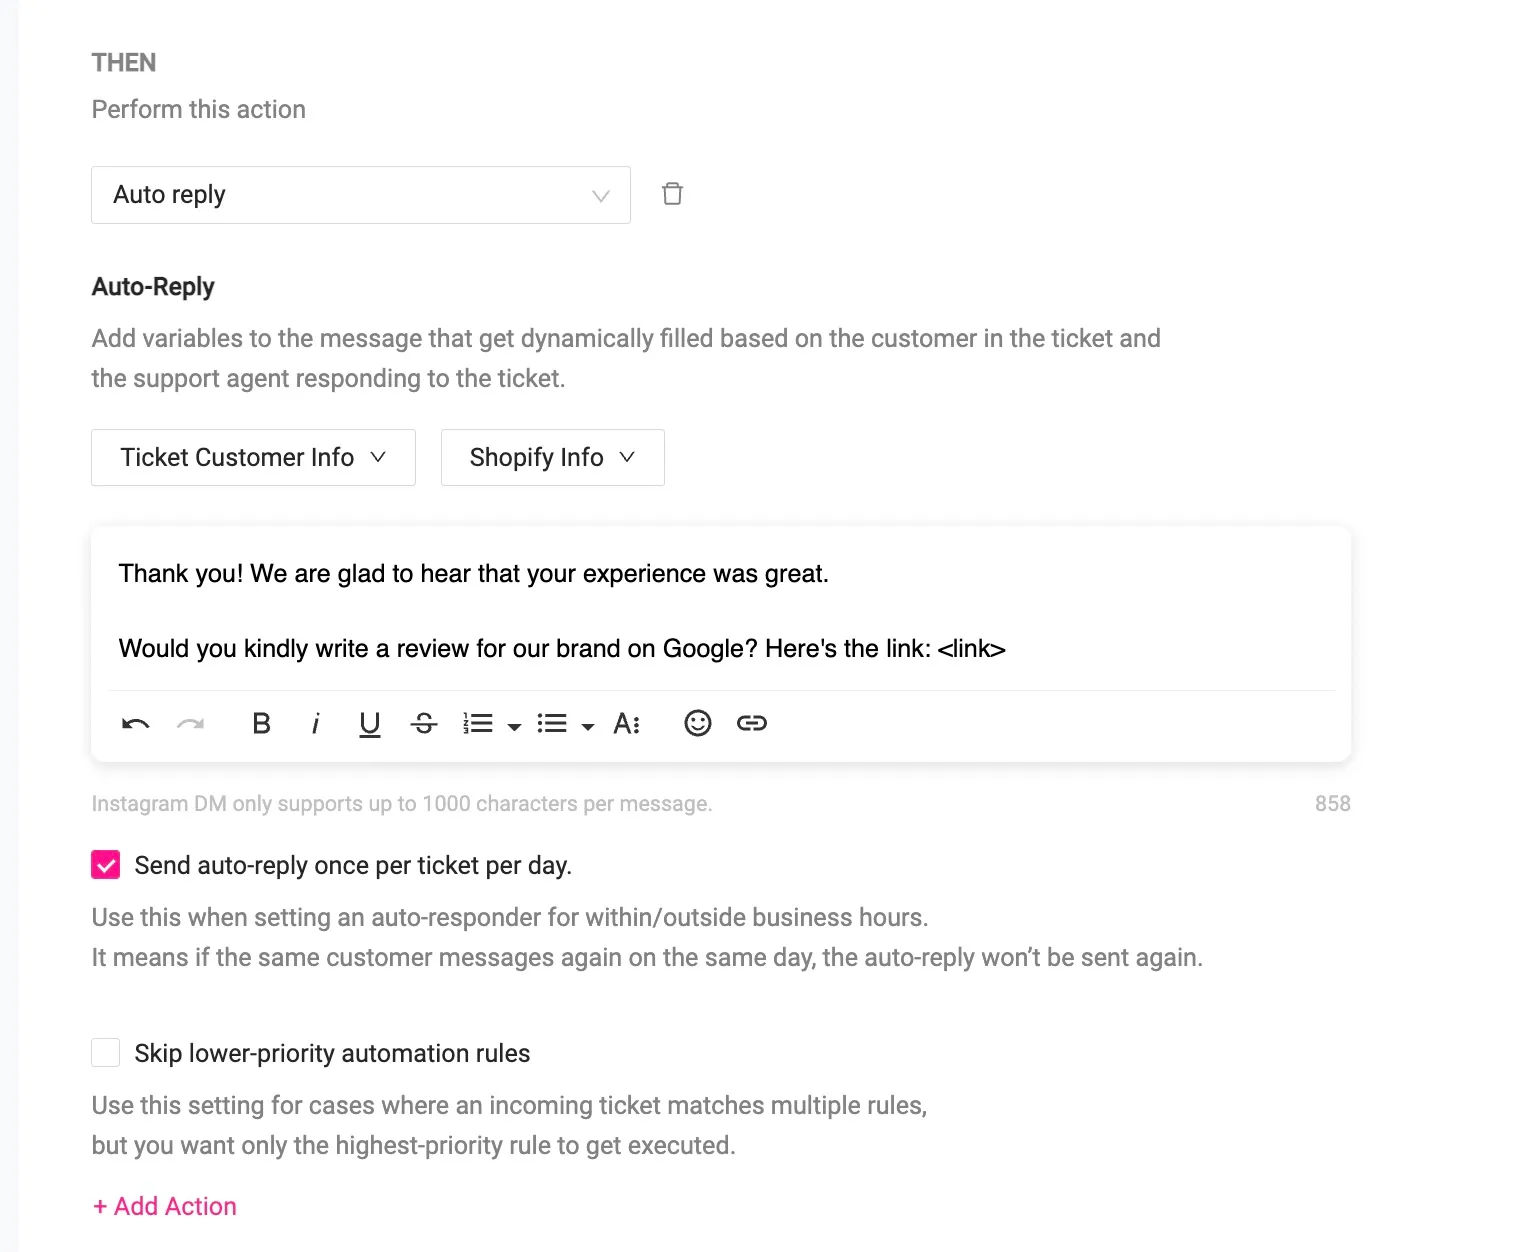1514x1252 pixels.
Task: Underline selected text in the auto-reply
Action: pyautogui.click(x=369, y=723)
